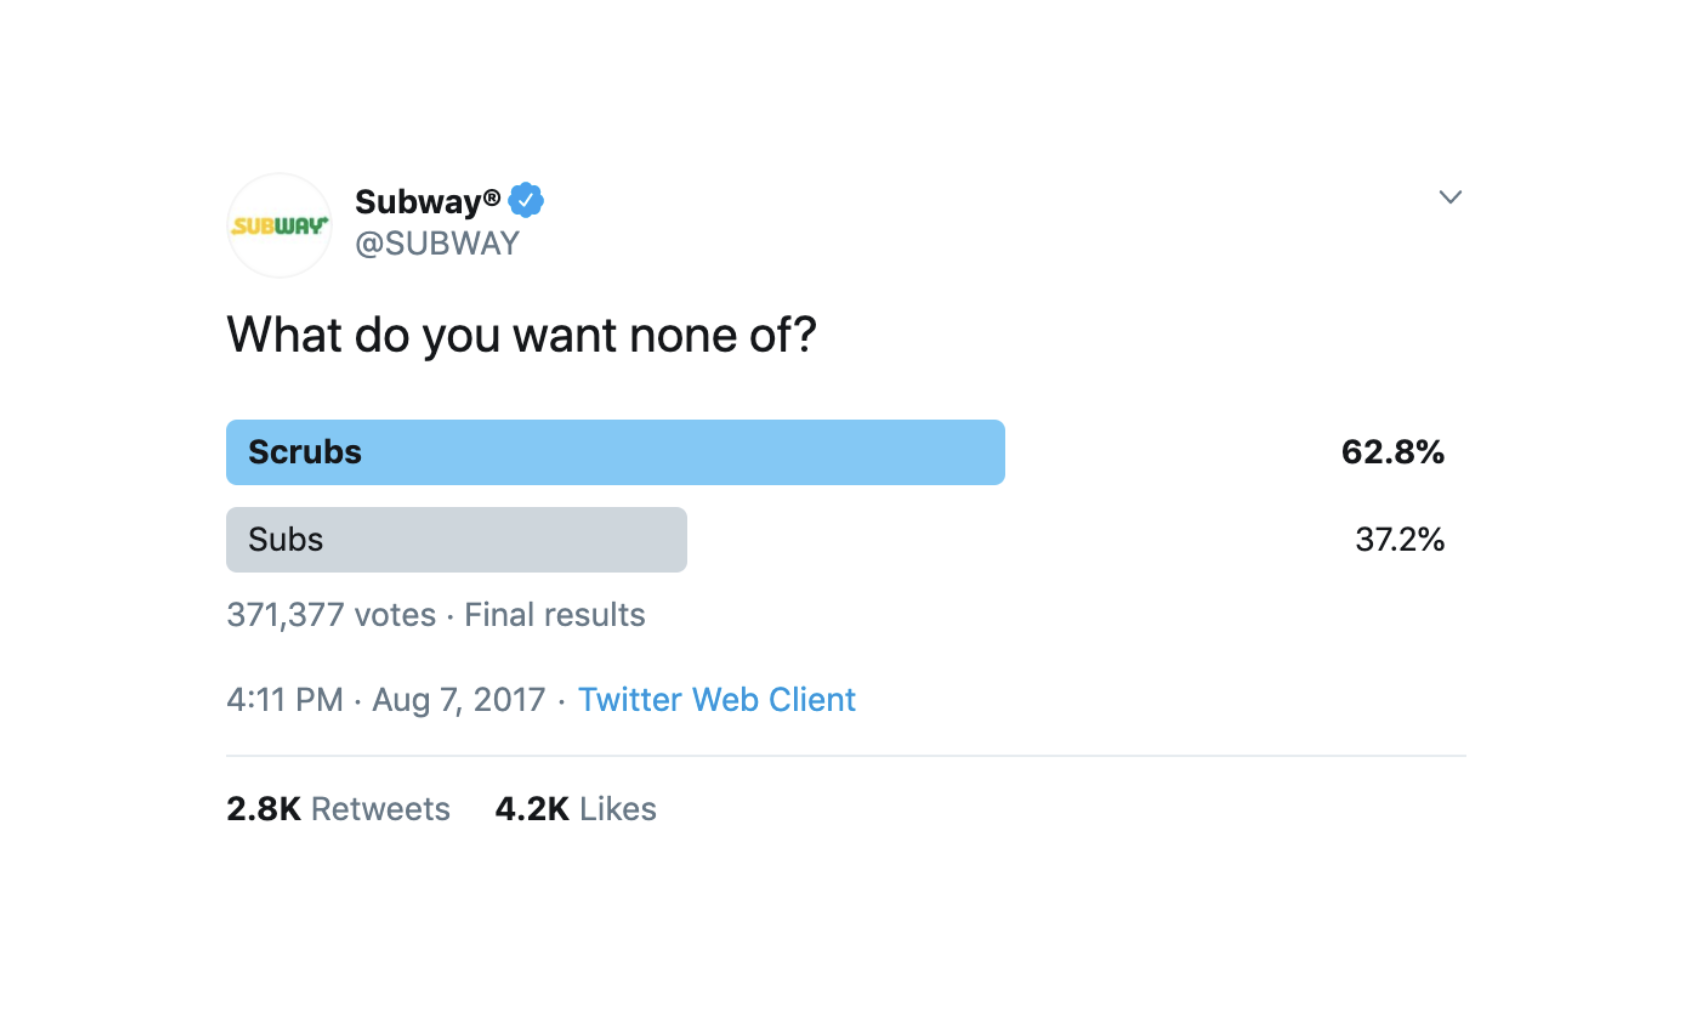
Task: Click the registered trademark symbol after Subway
Action: tap(492, 197)
